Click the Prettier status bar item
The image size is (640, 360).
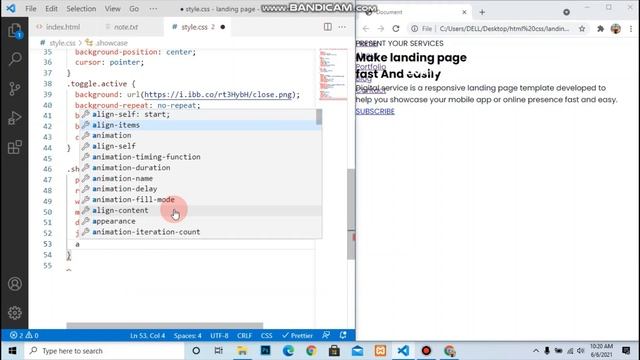pyautogui.click(x=298, y=335)
